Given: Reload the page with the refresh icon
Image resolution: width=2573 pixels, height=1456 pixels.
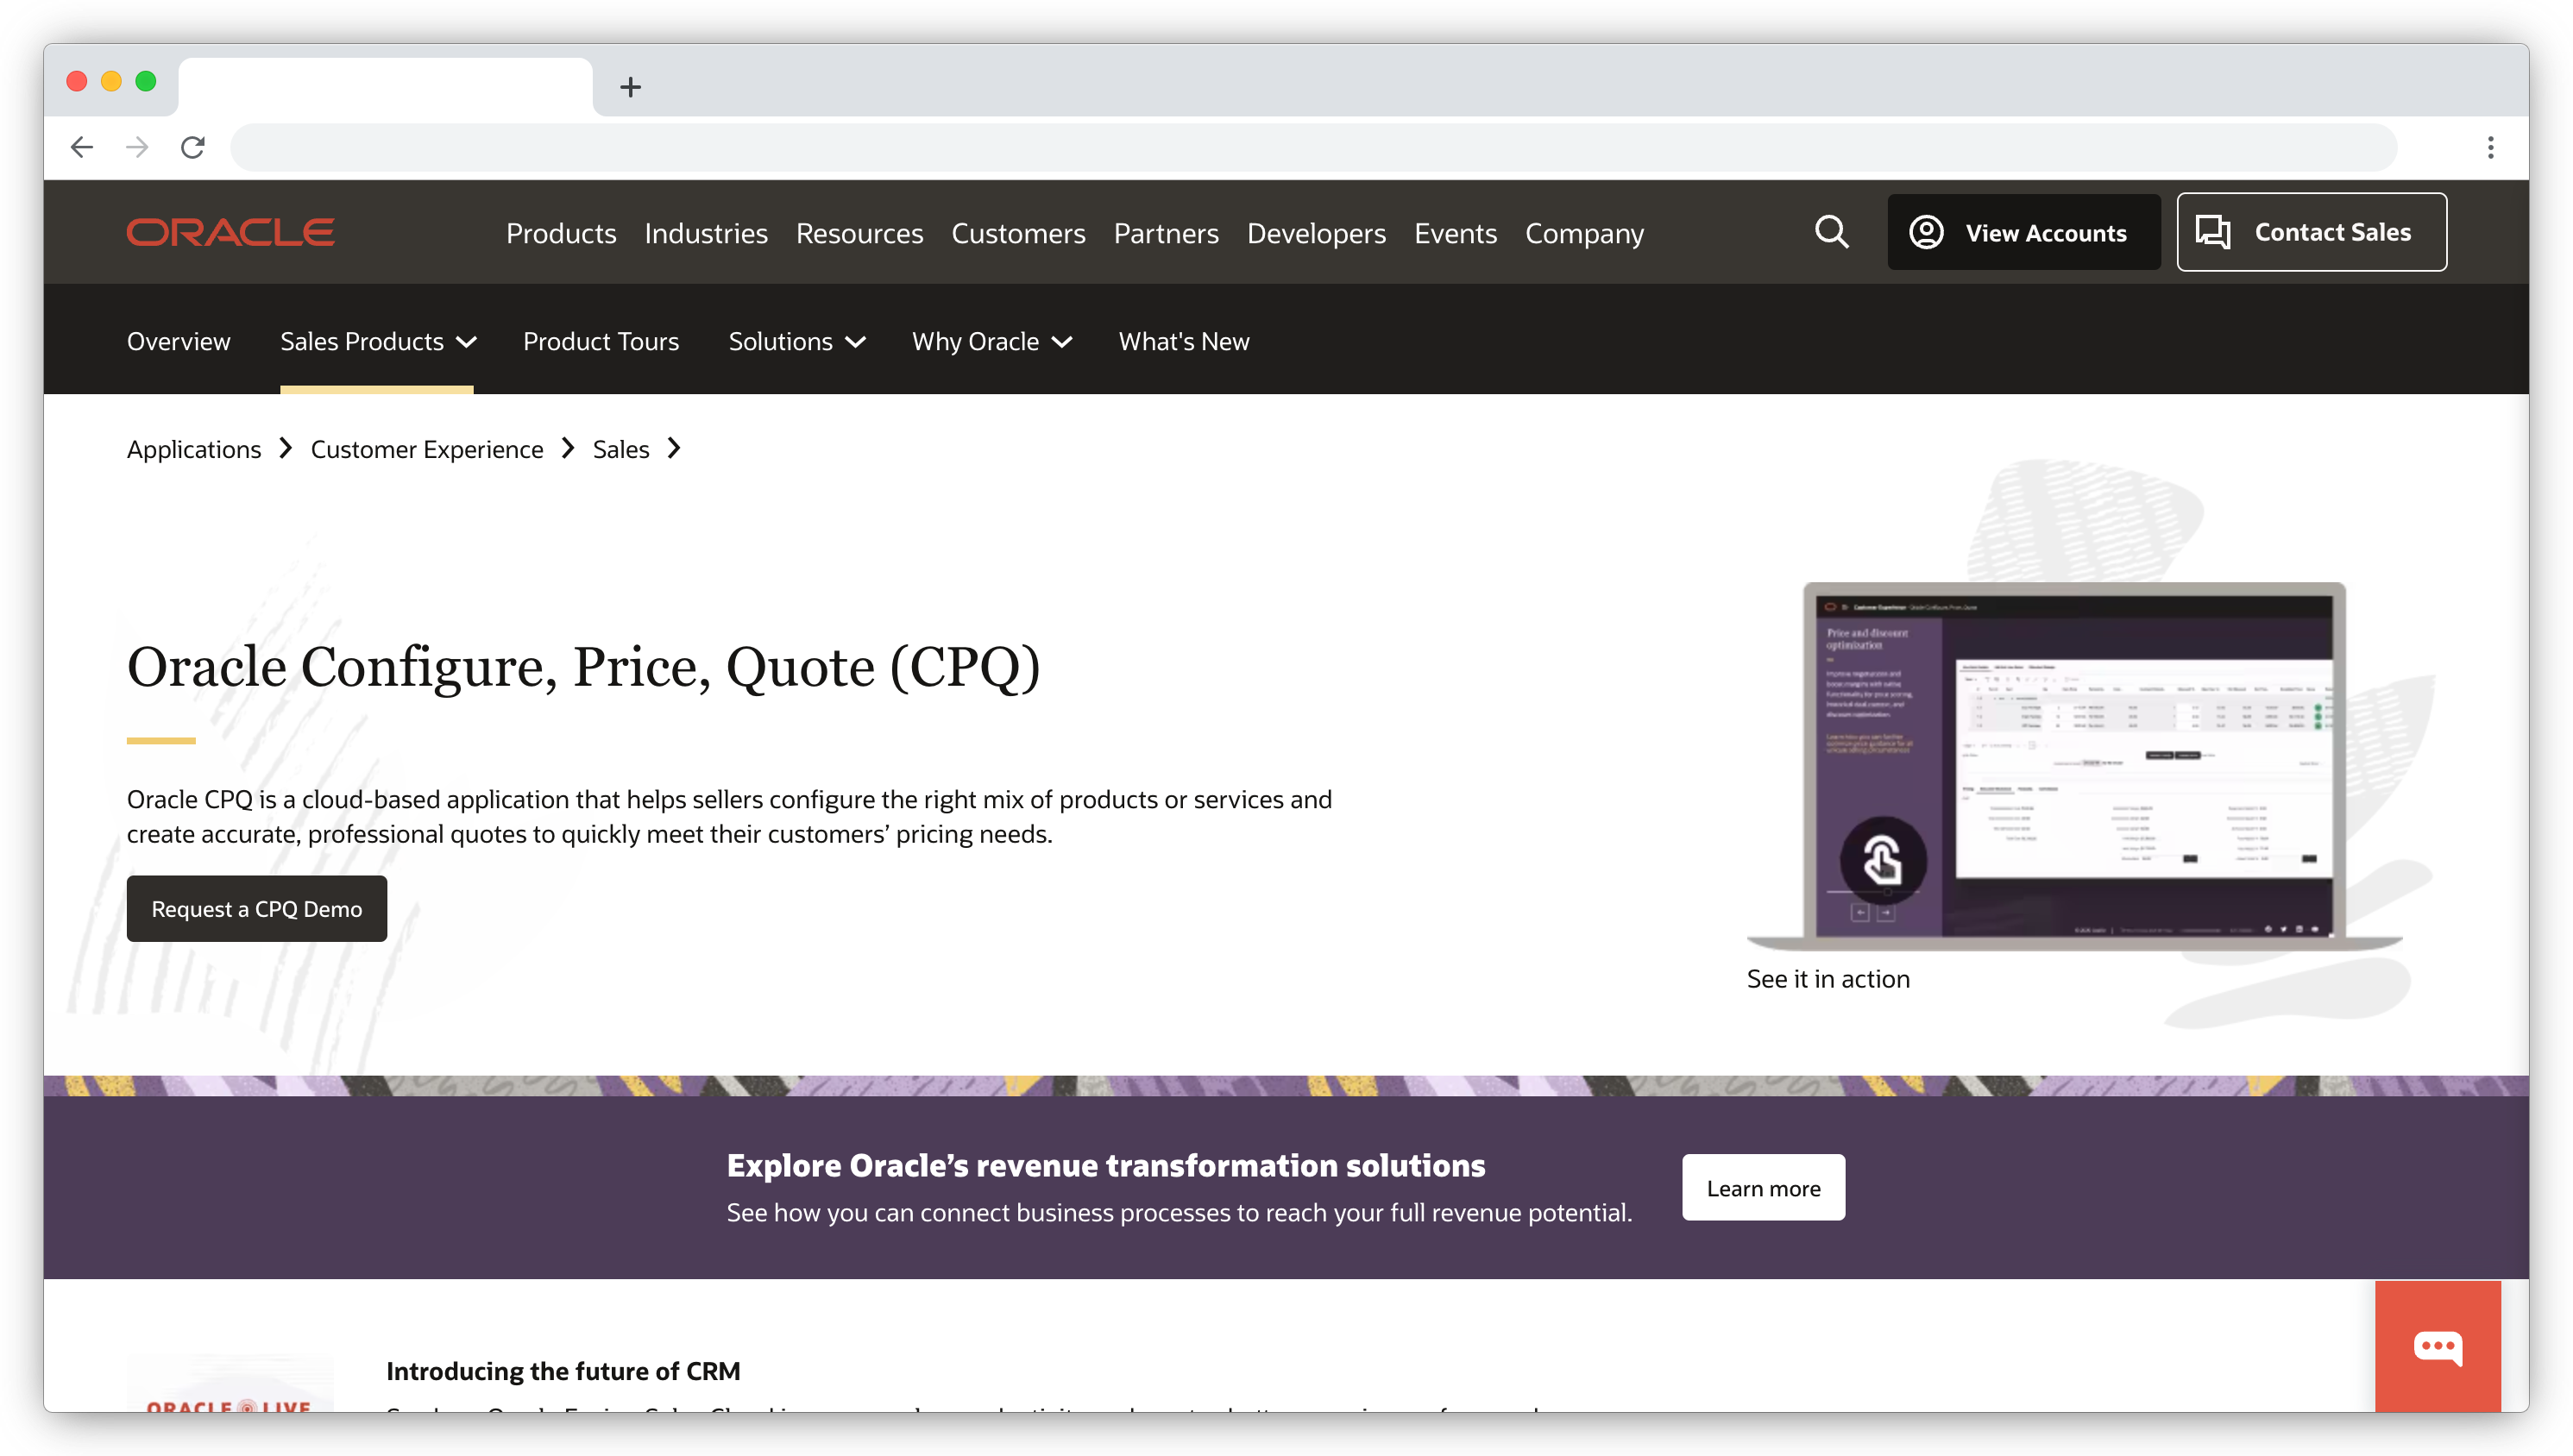Looking at the screenshot, I should (x=193, y=147).
